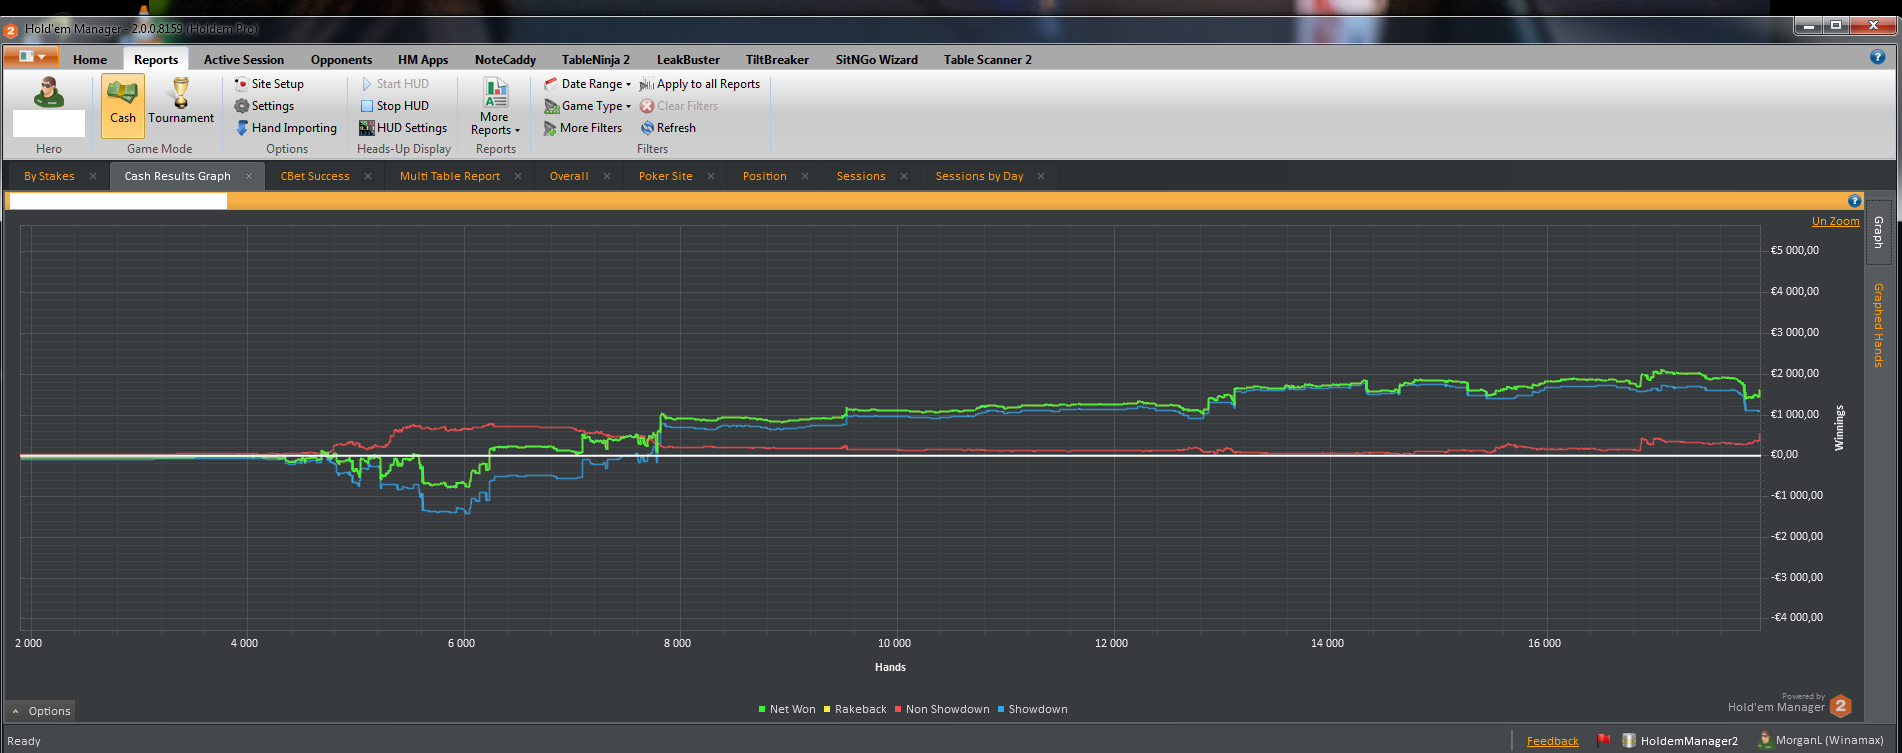This screenshot has height=753, width=1902.
Task: Click the Un Zoom link
Action: (1836, 221)
